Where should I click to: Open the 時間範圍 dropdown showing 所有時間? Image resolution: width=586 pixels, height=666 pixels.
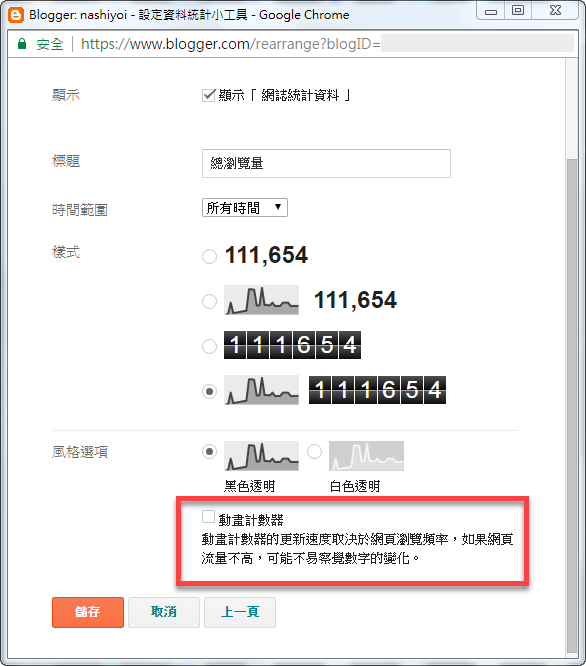[x=245, y=208]
